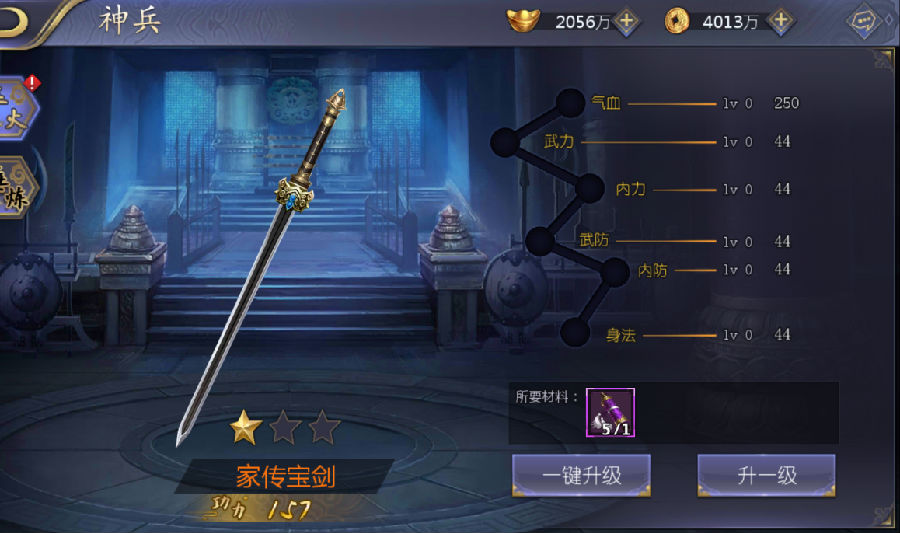Click the plus icon beside gold ingot balance

coord(627,21)
